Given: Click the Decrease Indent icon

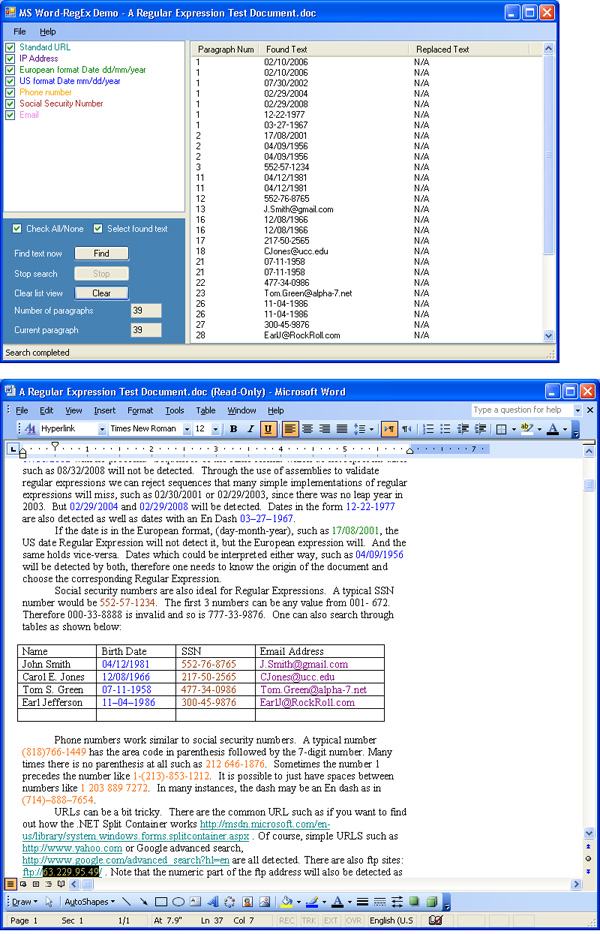Looking at the screenshot, I should pyautogui.click(x=462, y=429).
